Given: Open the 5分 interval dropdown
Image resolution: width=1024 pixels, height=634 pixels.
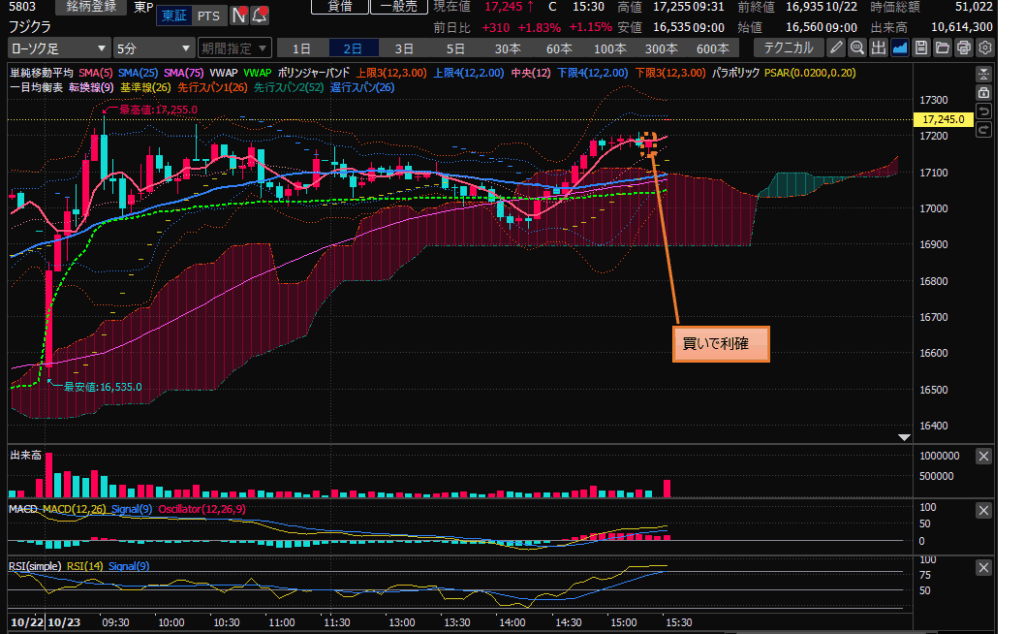Looking at the screenshot, I should pos(153,48).
